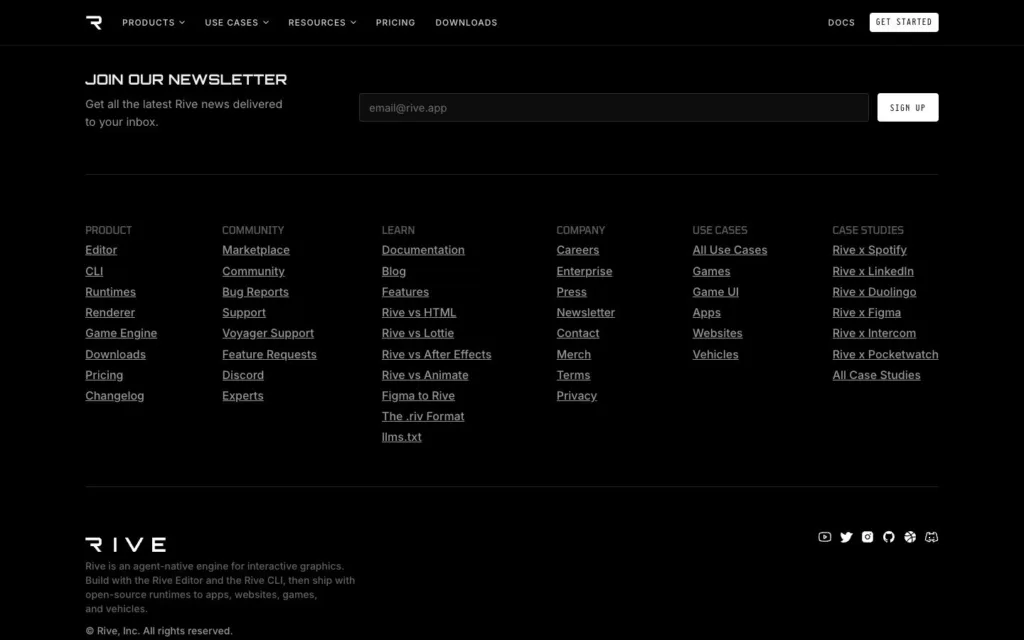The height and width of the screenshot is (640, 1024).
Task: Open the Rive vs HTML link
Action: [x=419, y=313]
